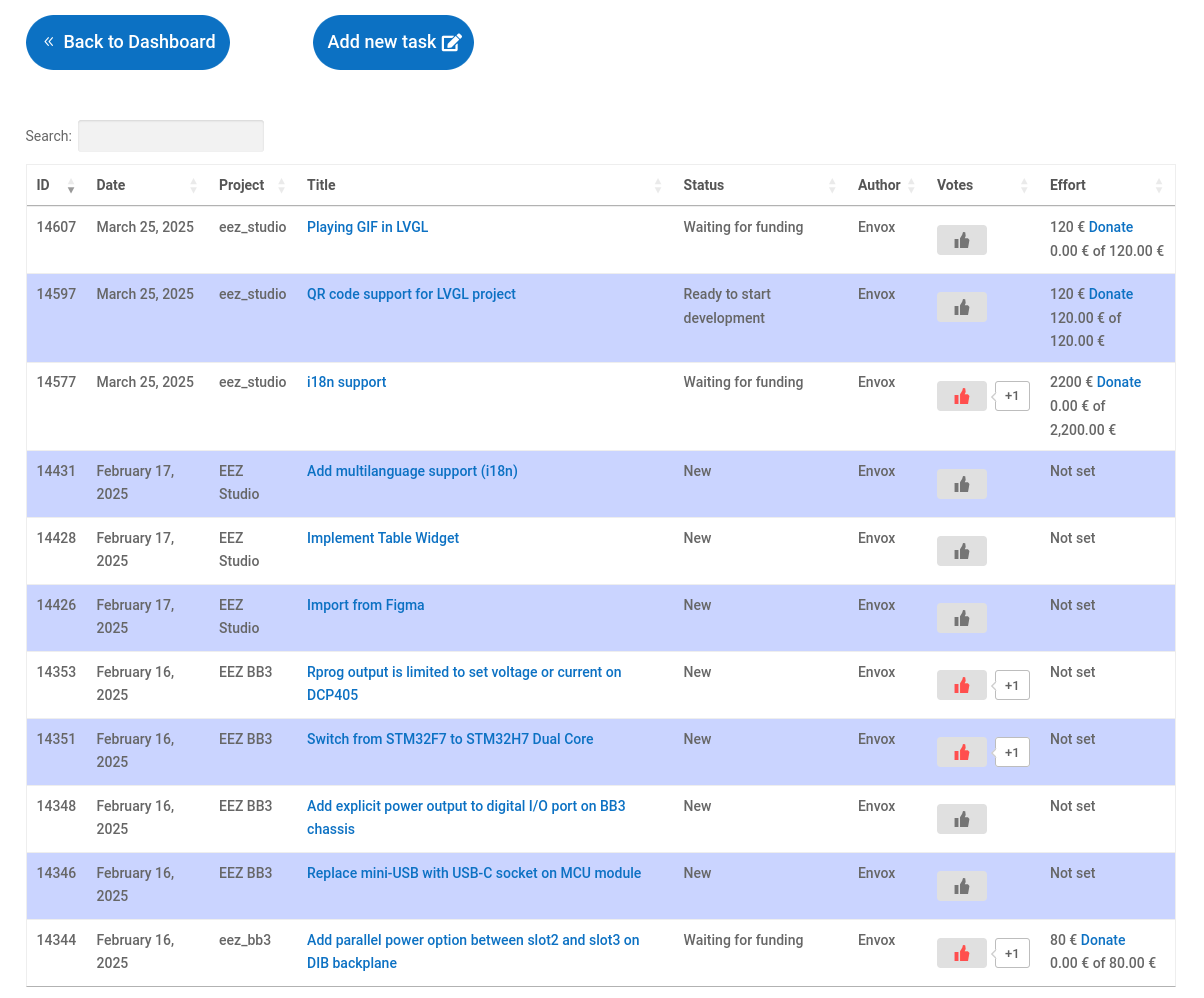Sort table by Project column

(x=253, y=185)
